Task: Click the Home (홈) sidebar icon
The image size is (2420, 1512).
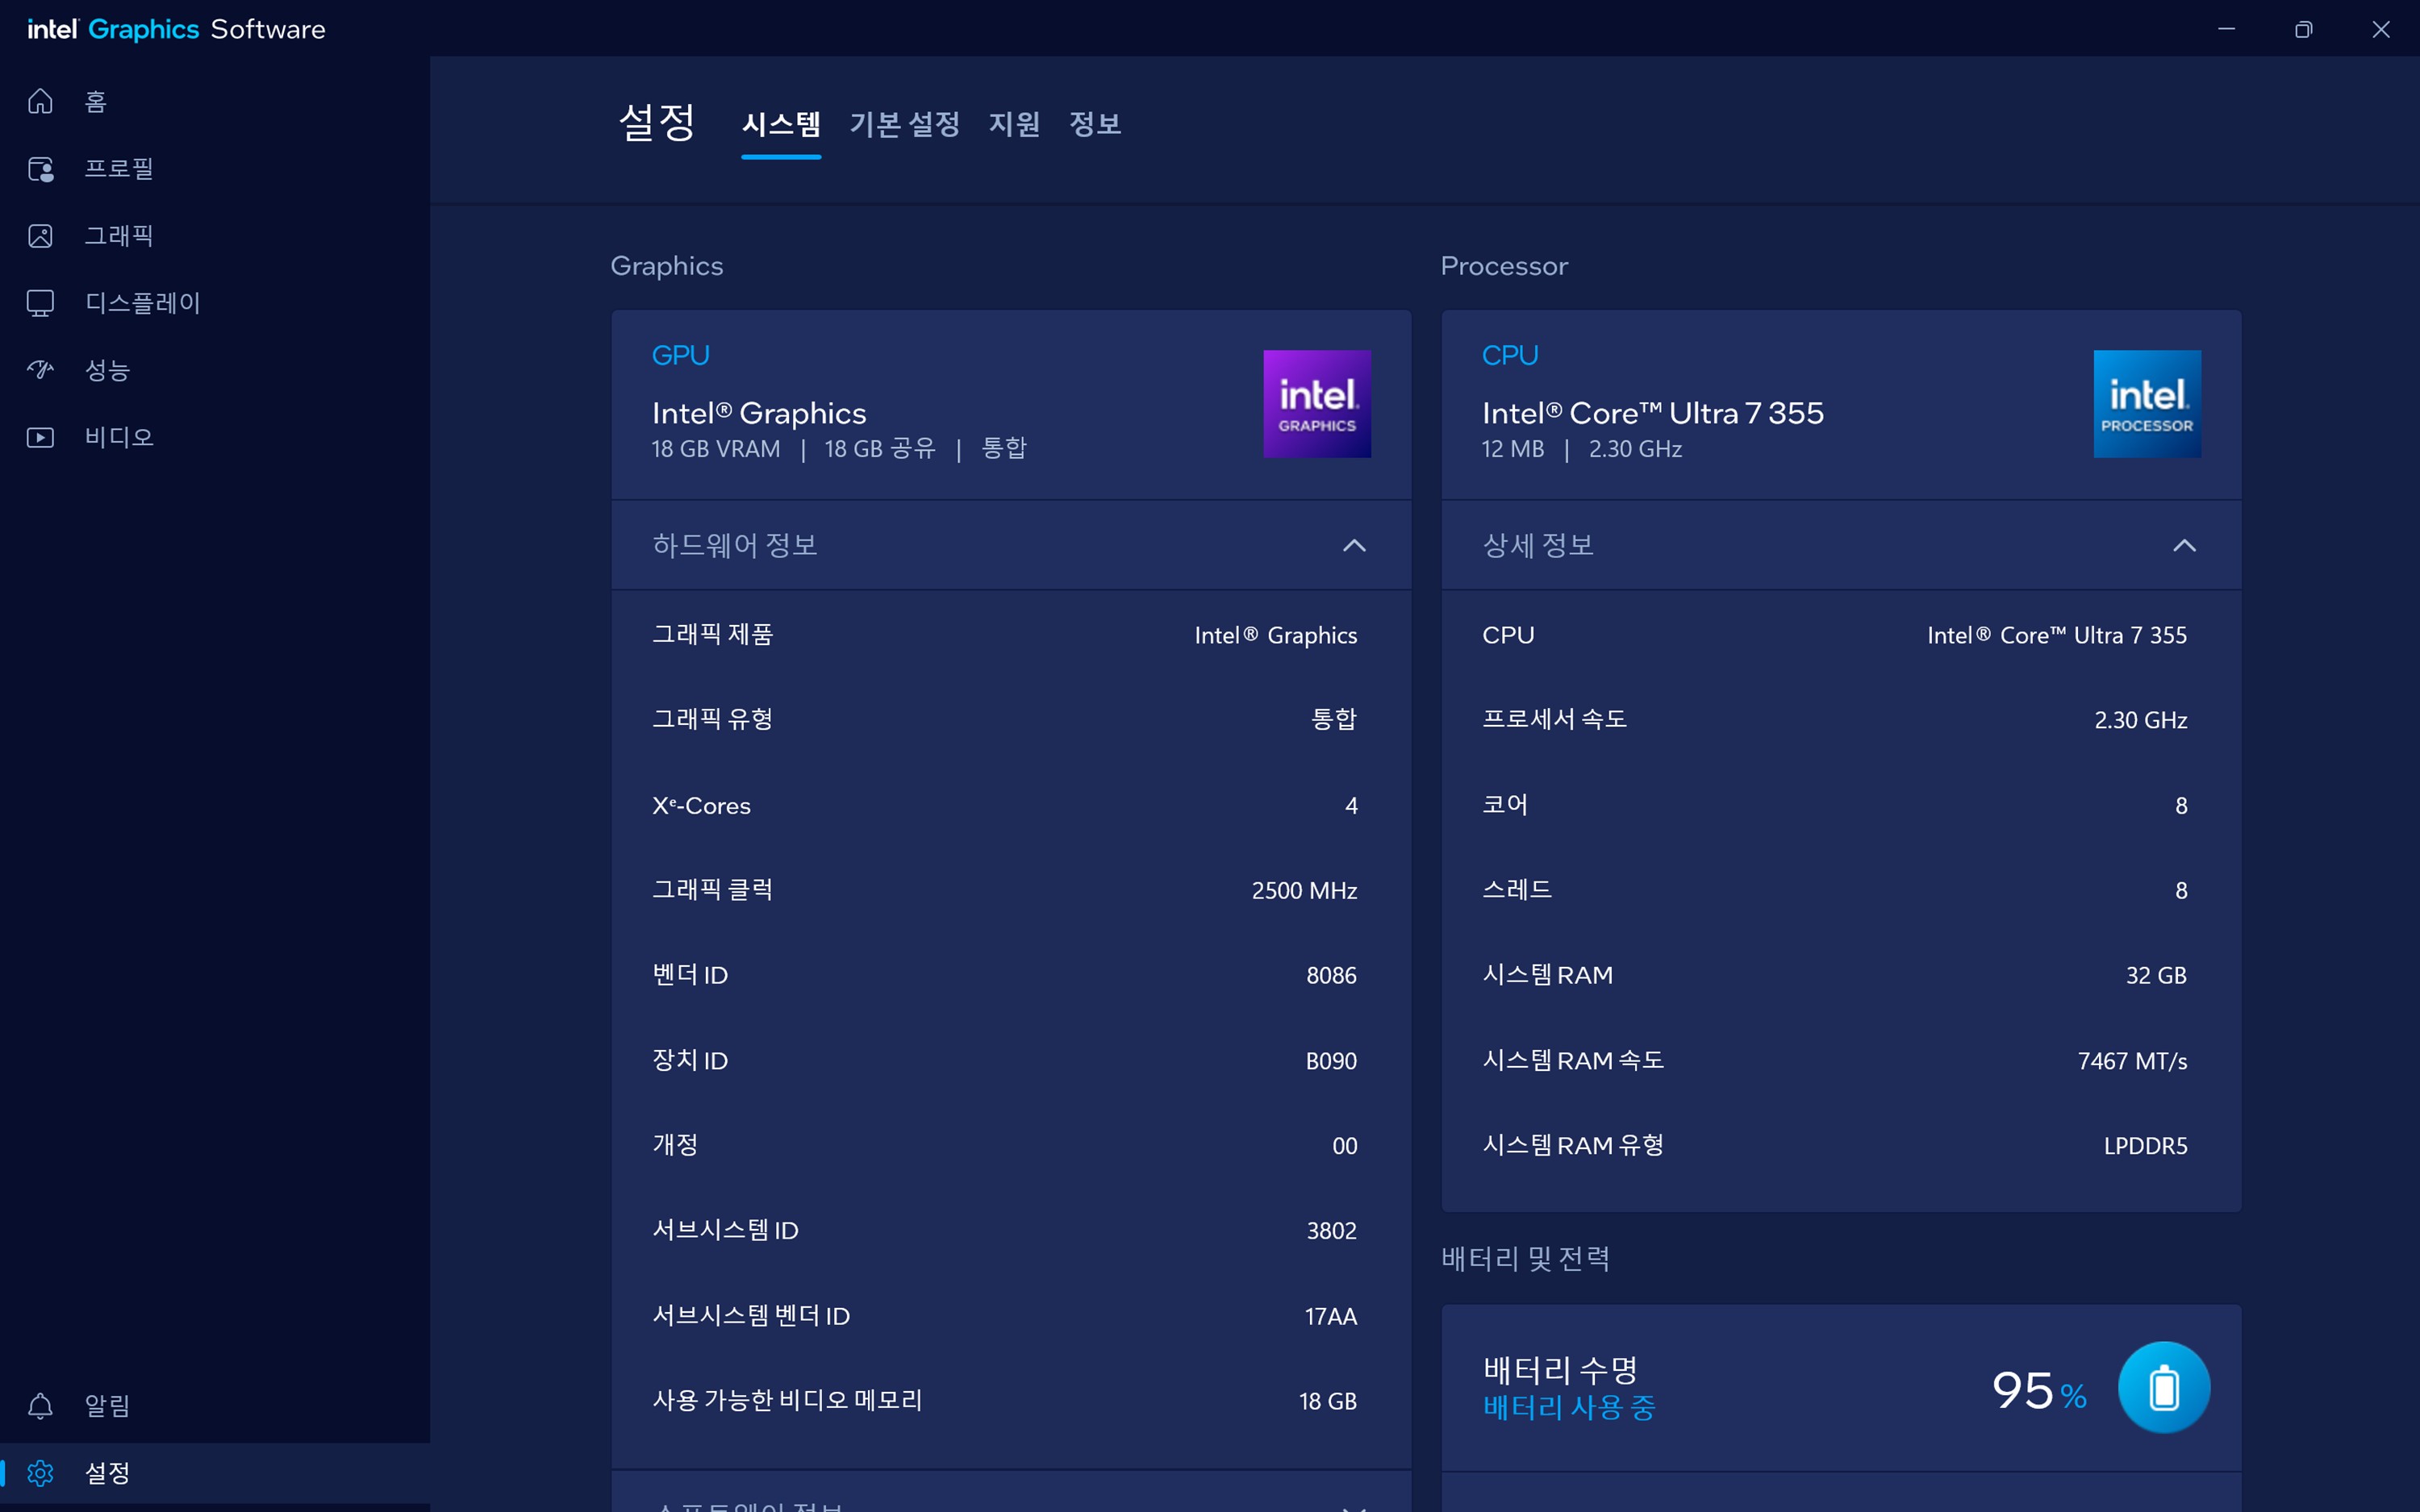Action: pyautogui.click(x=40, y=101)
